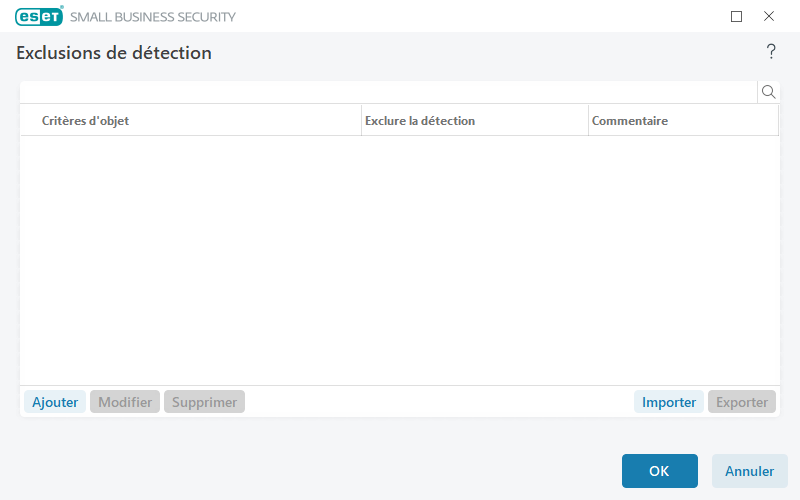Cancel with the Annuler button
The image size is (800, 500).
(749, 471)
